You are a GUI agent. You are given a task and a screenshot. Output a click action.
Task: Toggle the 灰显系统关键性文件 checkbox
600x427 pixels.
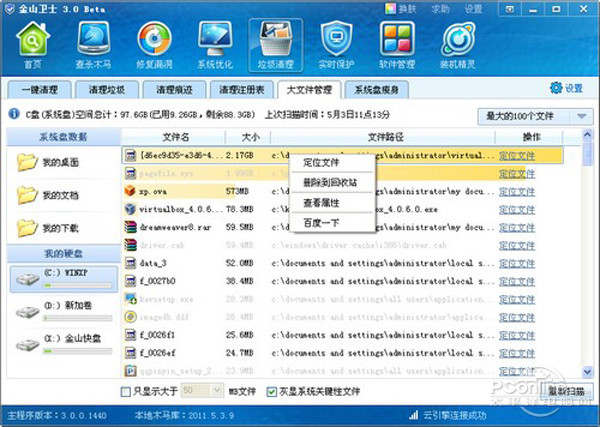pyautogui.click(x=272, y=391)
